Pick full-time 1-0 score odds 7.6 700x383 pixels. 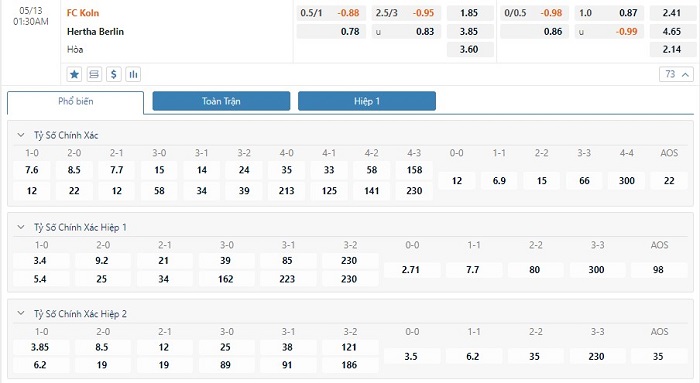[32, 170]
